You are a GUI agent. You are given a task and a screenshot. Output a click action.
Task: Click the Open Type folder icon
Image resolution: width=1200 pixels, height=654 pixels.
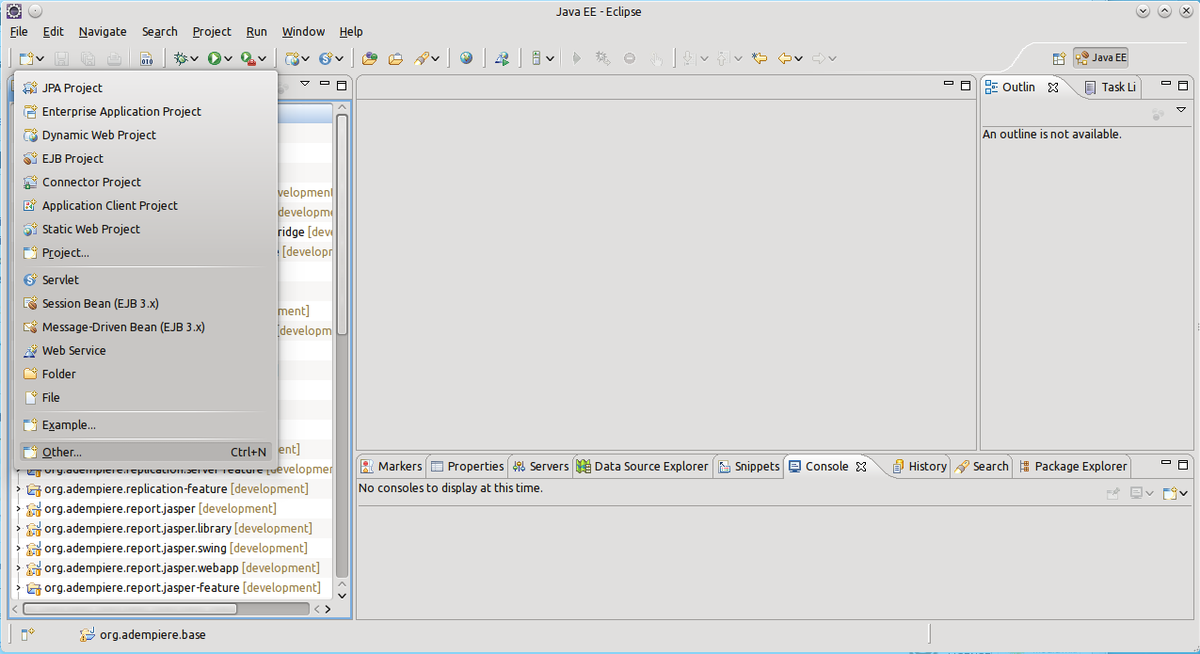[370, 58]
